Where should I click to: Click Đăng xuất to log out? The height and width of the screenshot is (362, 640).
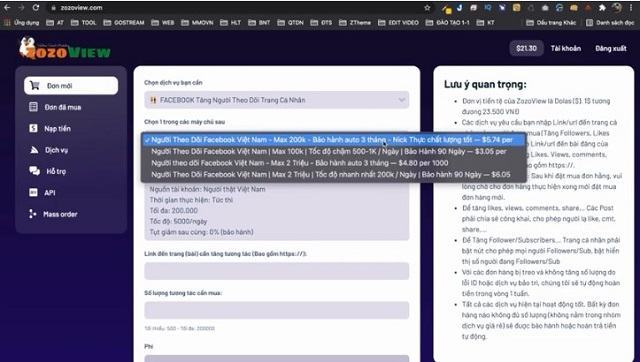pyautogui.click(x=611, y=48)
